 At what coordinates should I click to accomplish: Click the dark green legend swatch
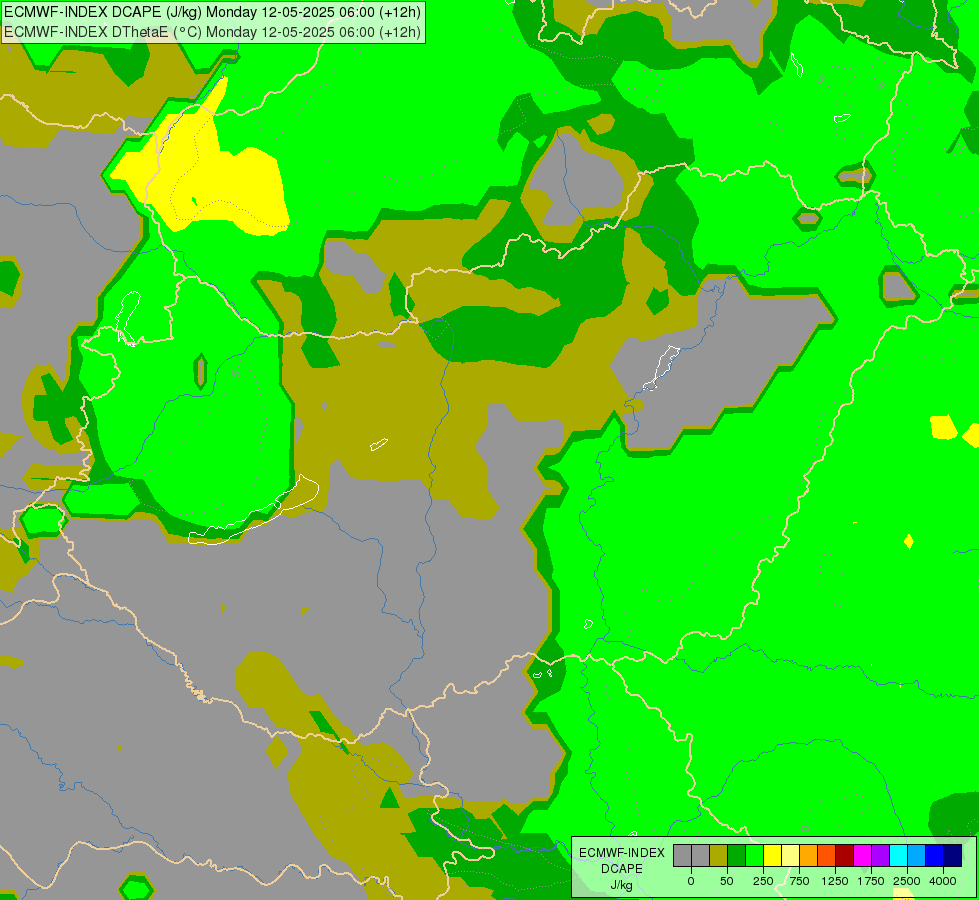737,856
